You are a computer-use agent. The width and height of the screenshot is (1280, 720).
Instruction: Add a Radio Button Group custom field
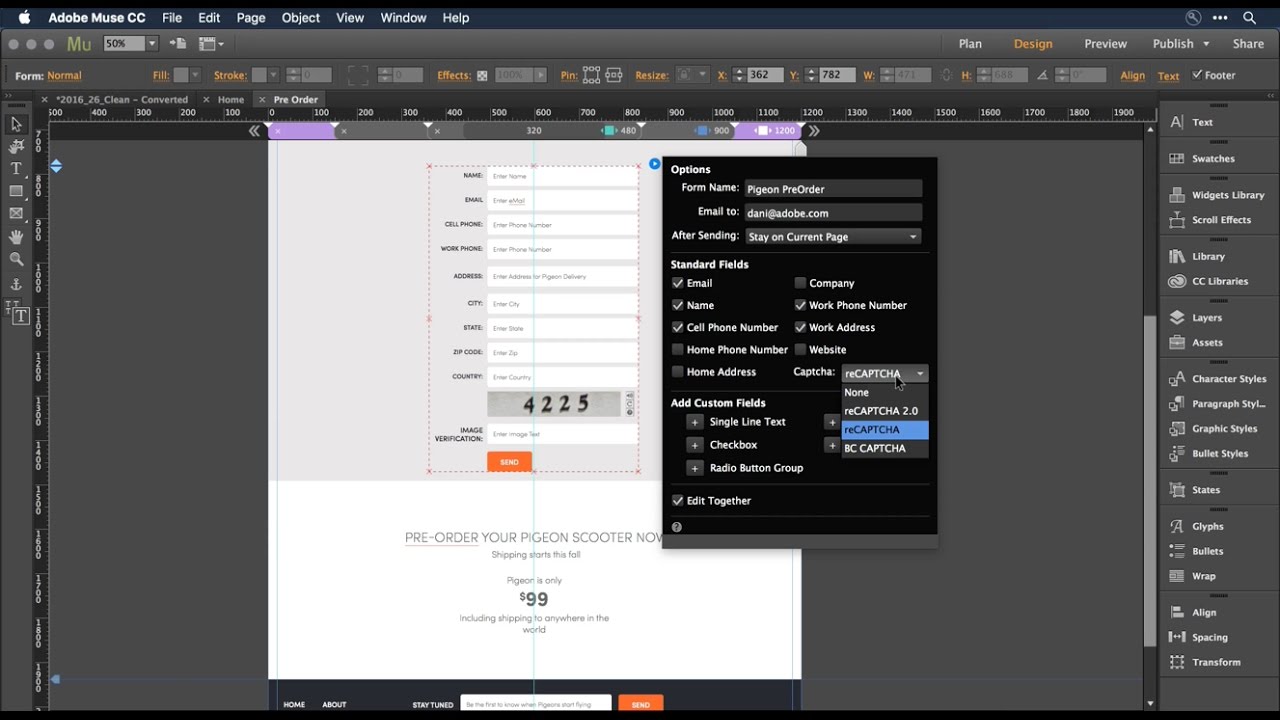tap(695, 468)
